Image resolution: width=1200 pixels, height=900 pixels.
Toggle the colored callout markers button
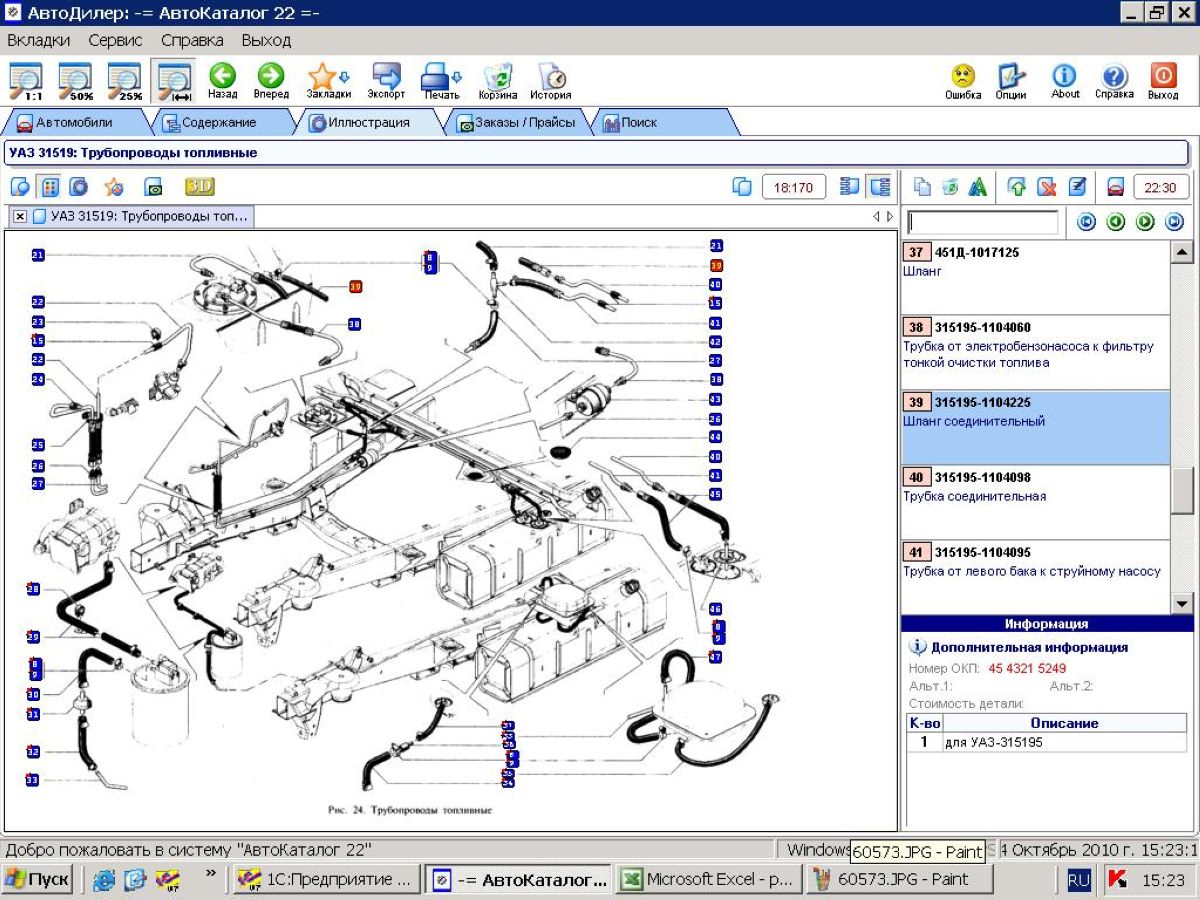pos(49,187)
